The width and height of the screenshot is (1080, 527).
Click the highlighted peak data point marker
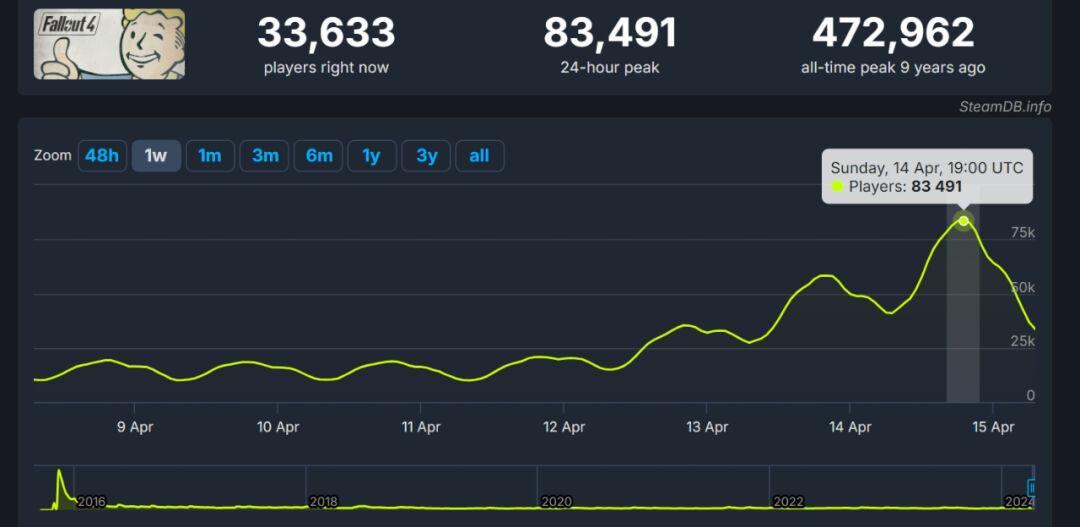coord(963,221)
